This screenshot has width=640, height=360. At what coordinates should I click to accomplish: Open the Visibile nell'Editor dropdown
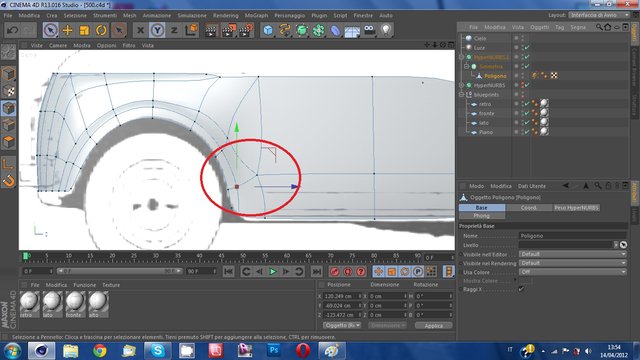click(572, 254)
